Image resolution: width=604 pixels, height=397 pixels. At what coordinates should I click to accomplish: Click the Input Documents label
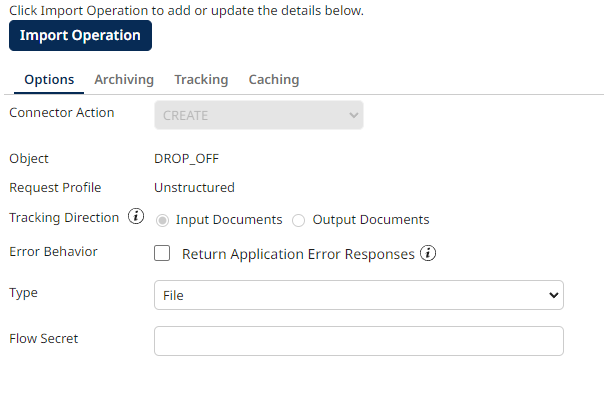229,220
